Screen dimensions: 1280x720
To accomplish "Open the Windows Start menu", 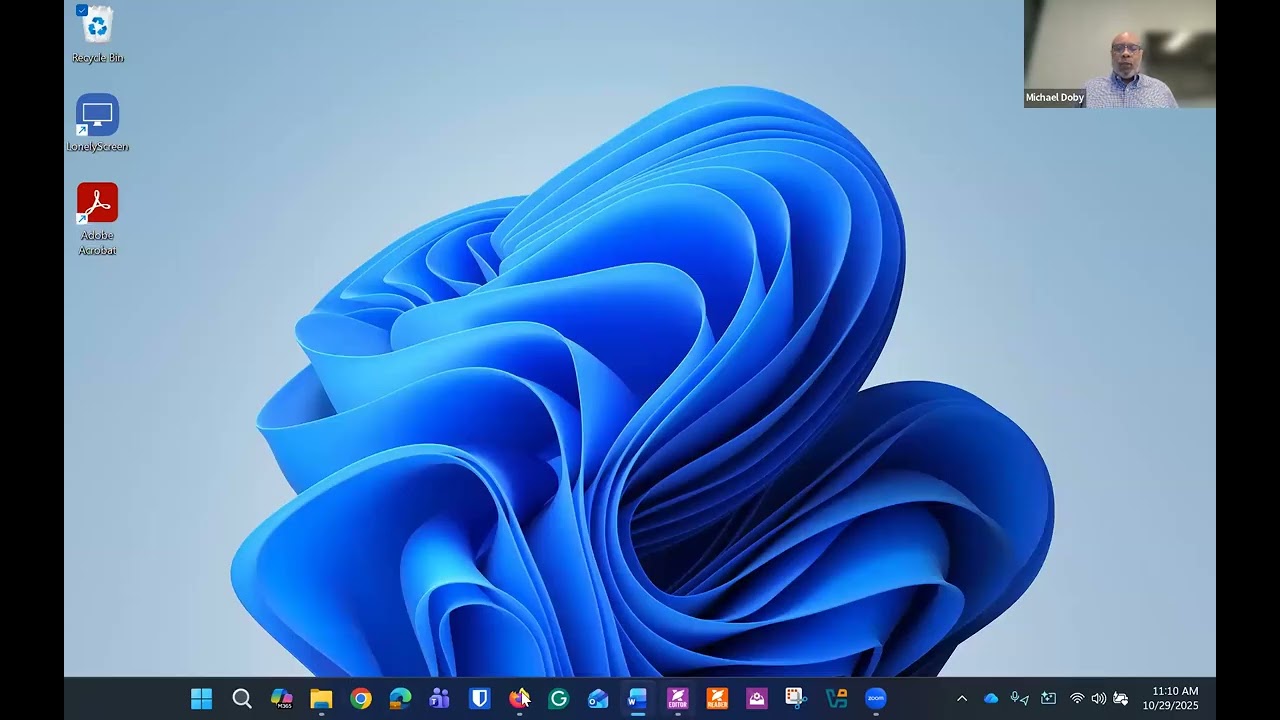I will (x=201, y=699).
